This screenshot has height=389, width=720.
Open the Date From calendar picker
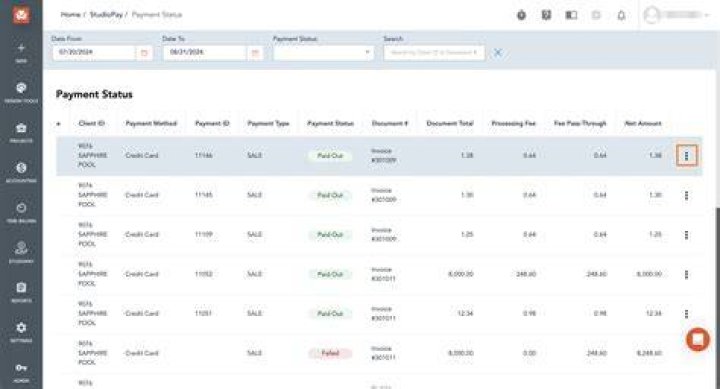(144, 53)
